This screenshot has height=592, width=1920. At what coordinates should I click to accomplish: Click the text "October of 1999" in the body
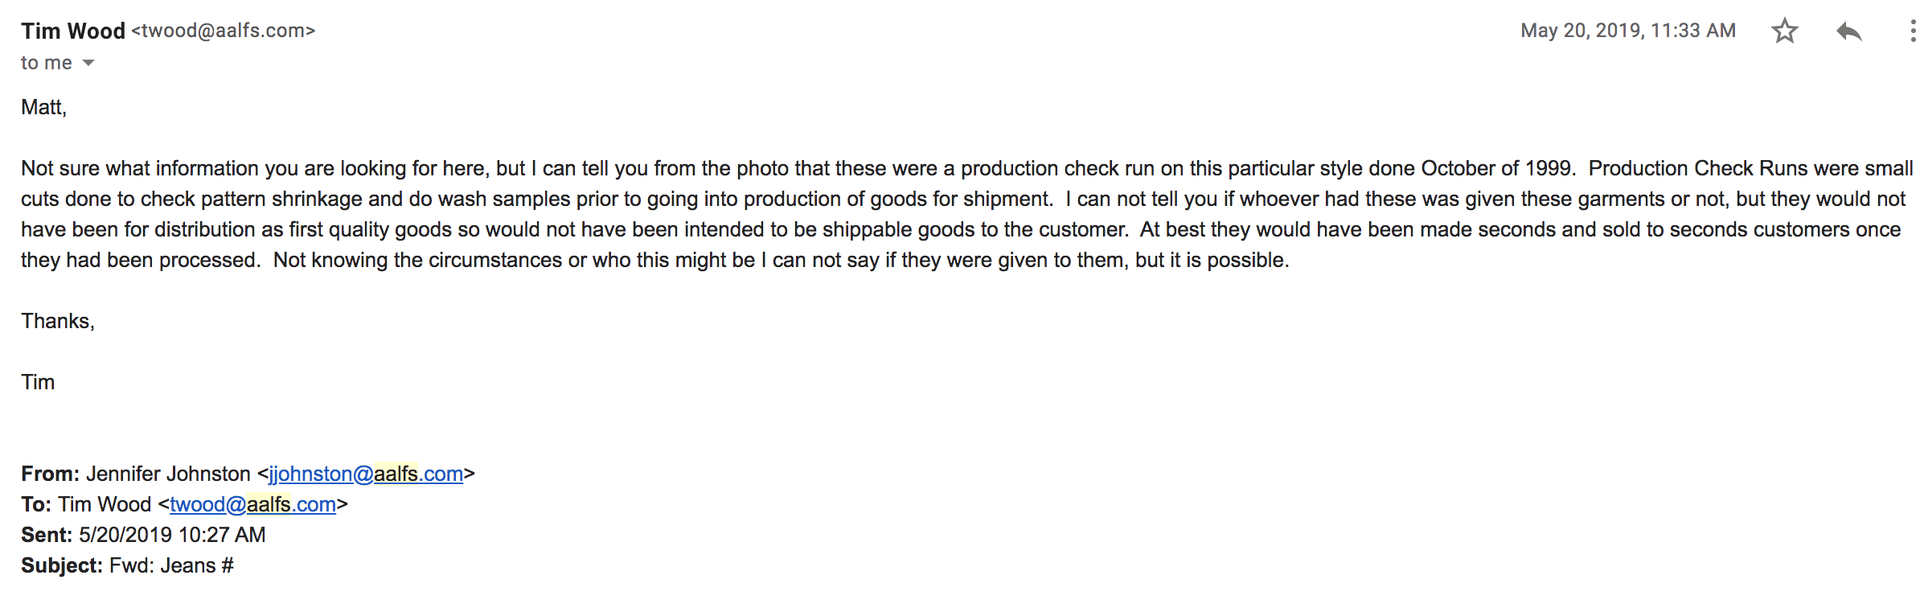[x=1497, y=169]
